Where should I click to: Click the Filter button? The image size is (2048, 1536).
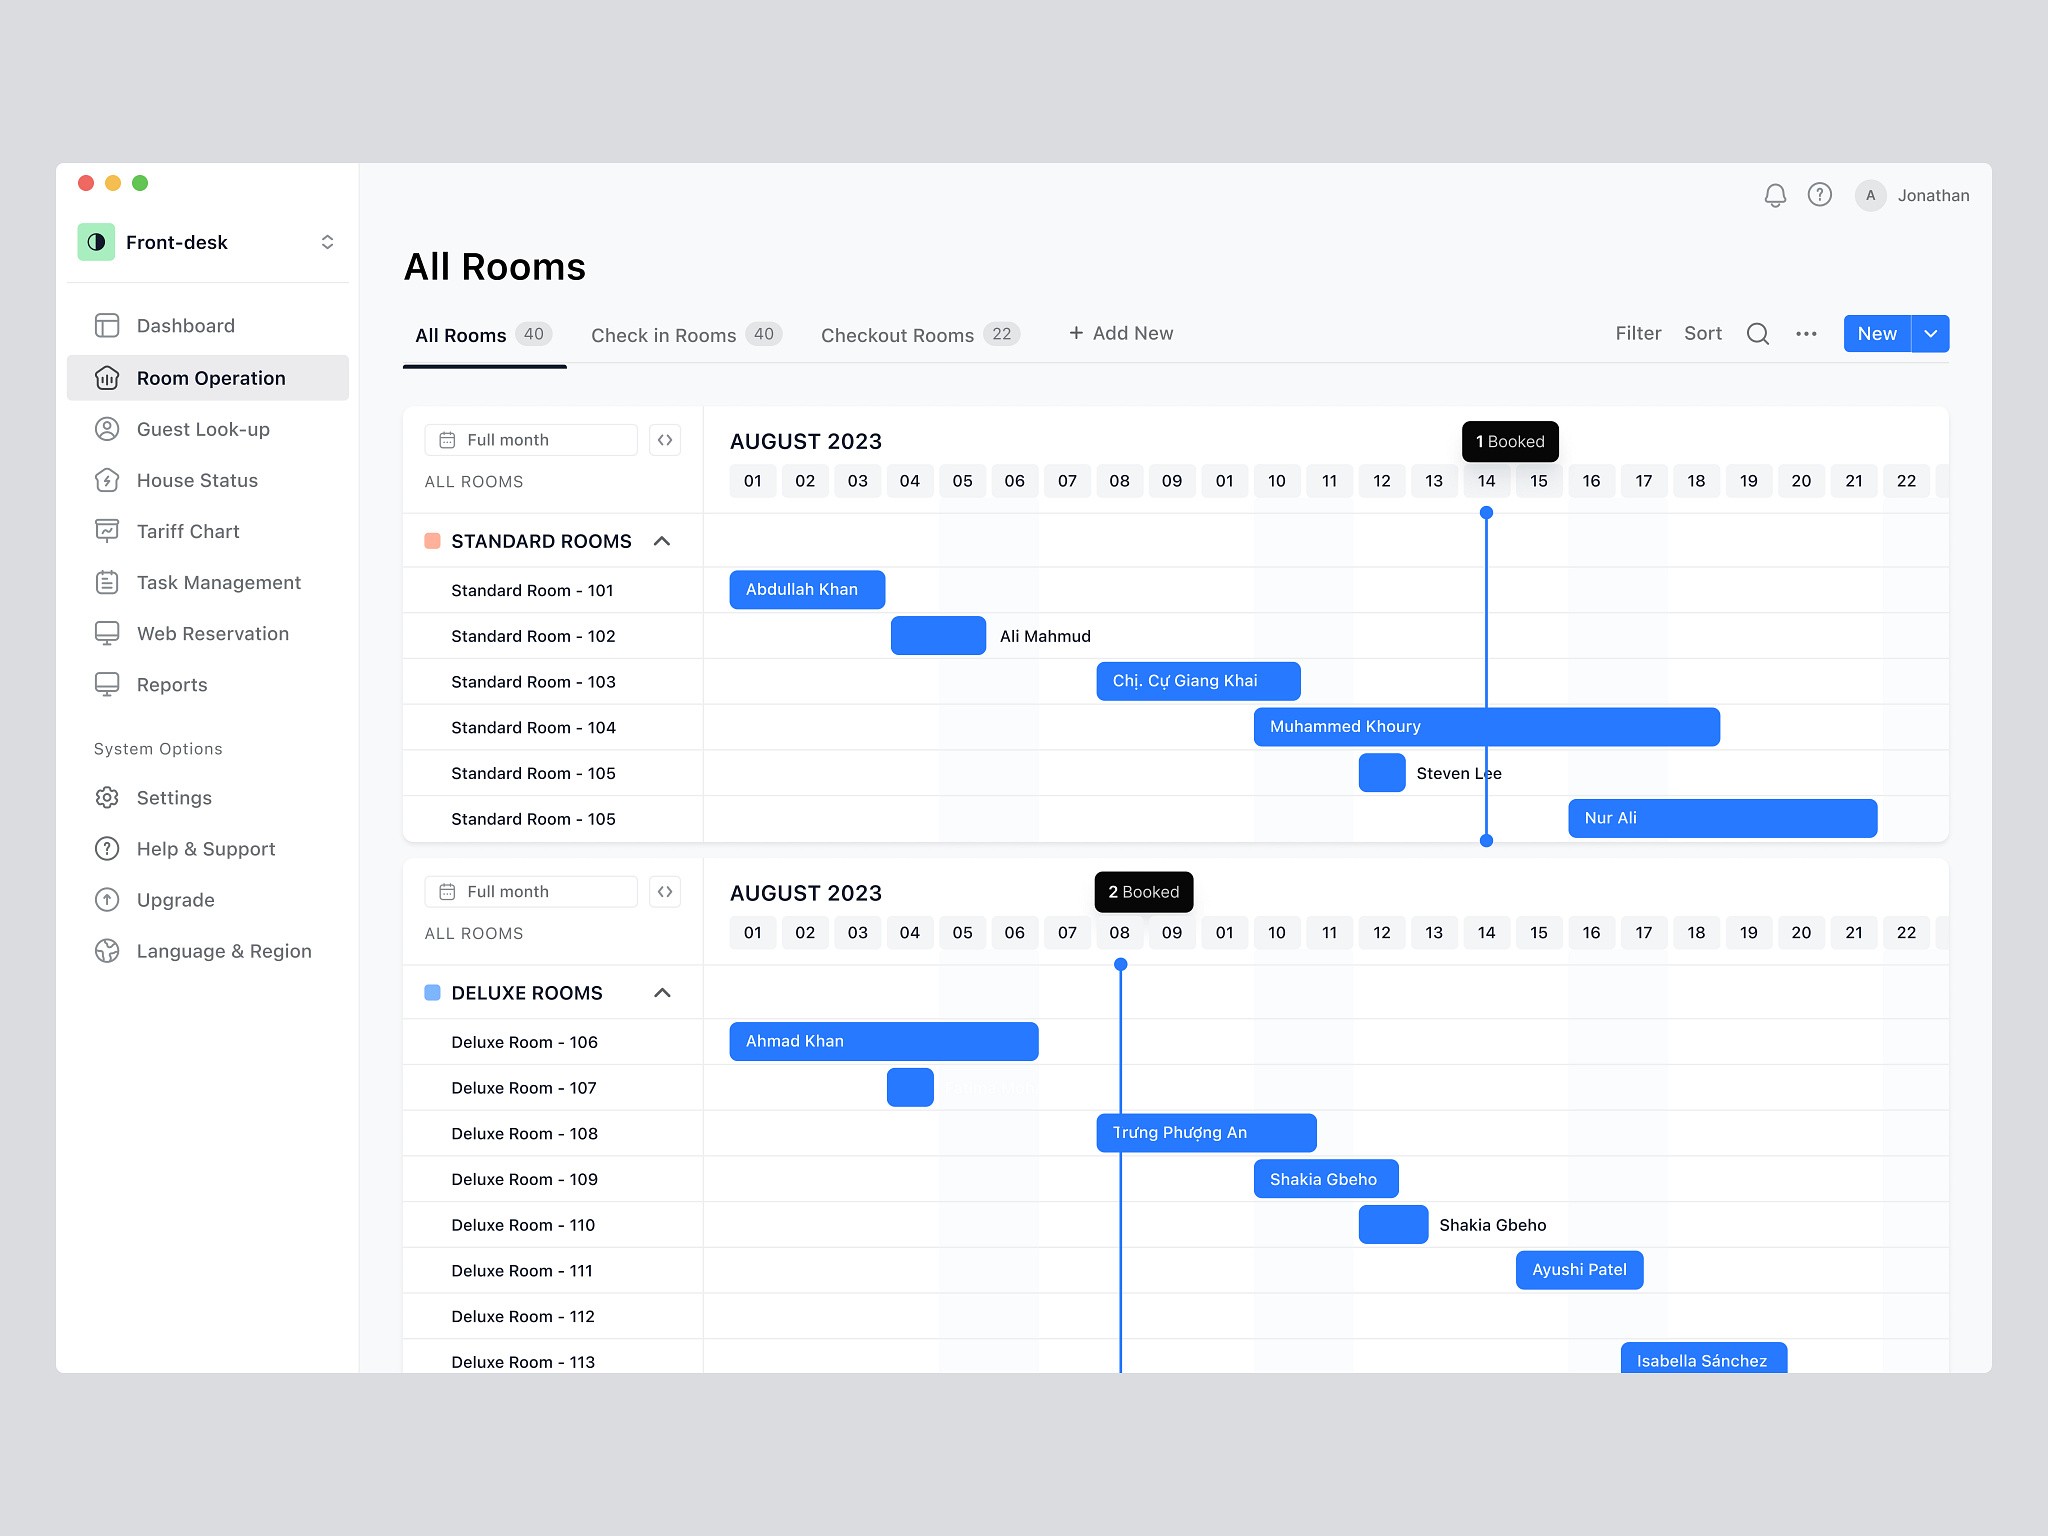(x=1637, y=334)
